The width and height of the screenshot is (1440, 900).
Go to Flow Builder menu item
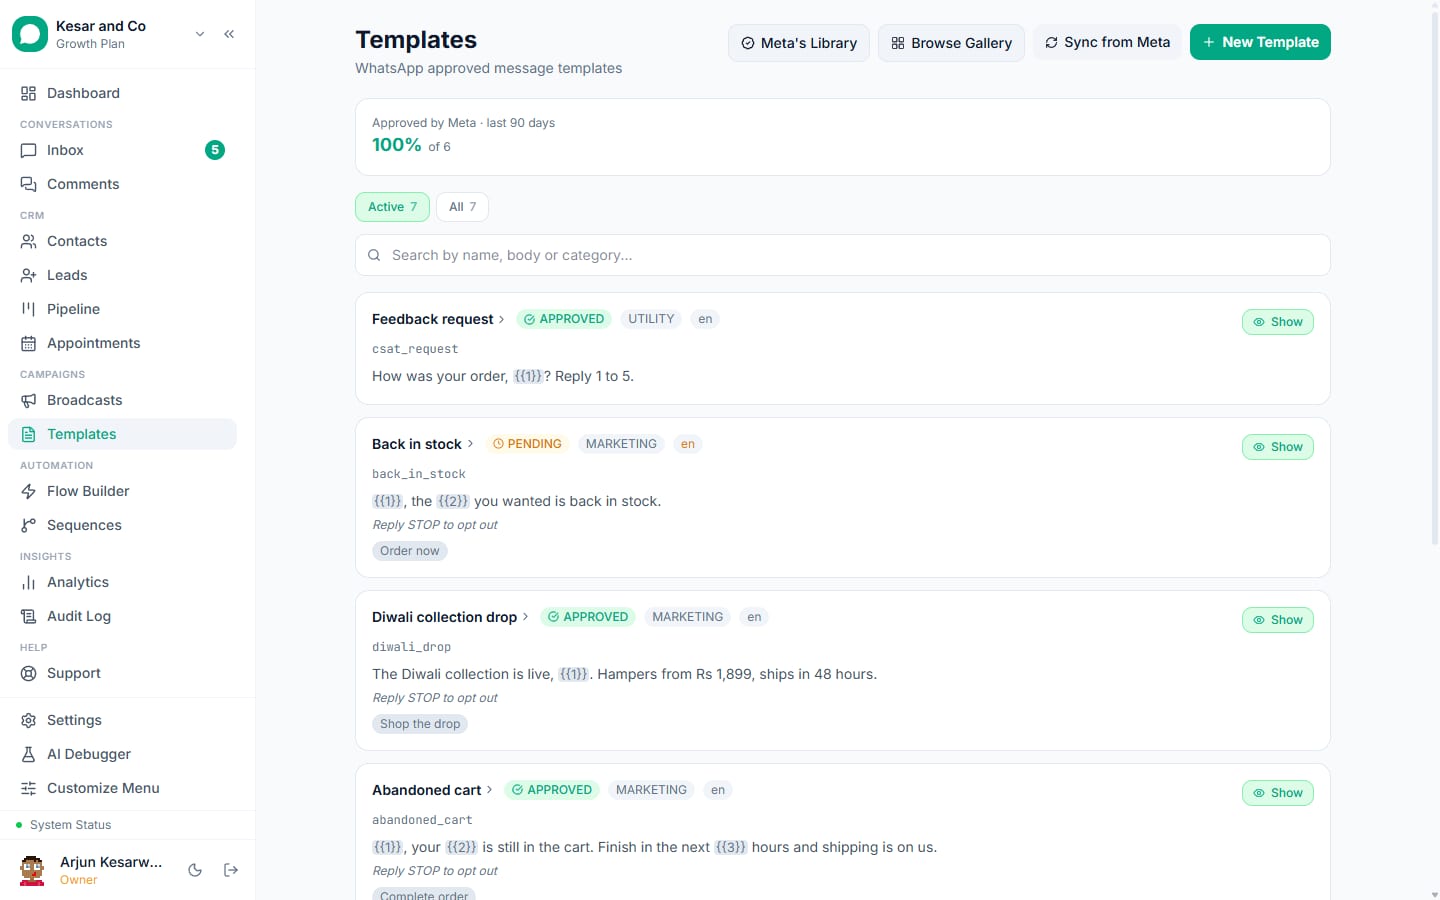122,491
